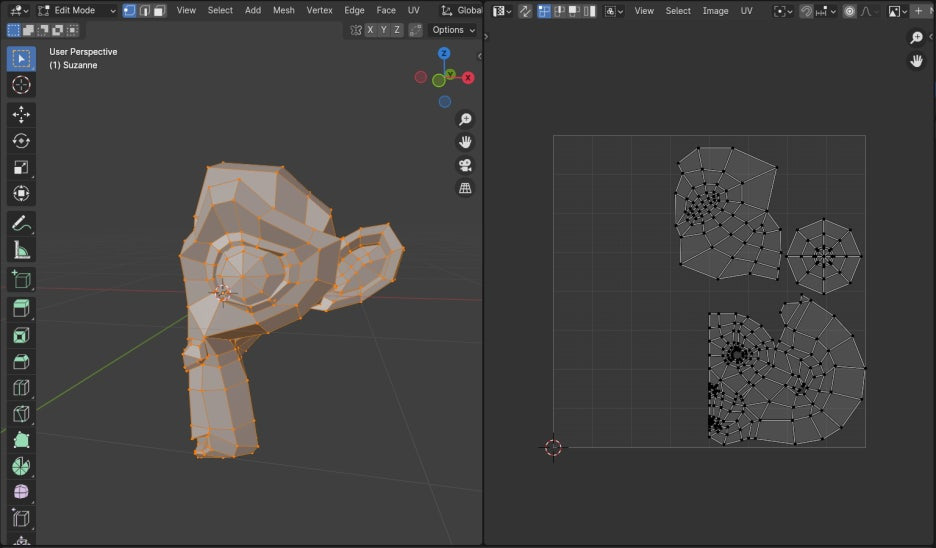936x548 pixels.
Task: Select the Scale tool
Action: coord(21,167)
